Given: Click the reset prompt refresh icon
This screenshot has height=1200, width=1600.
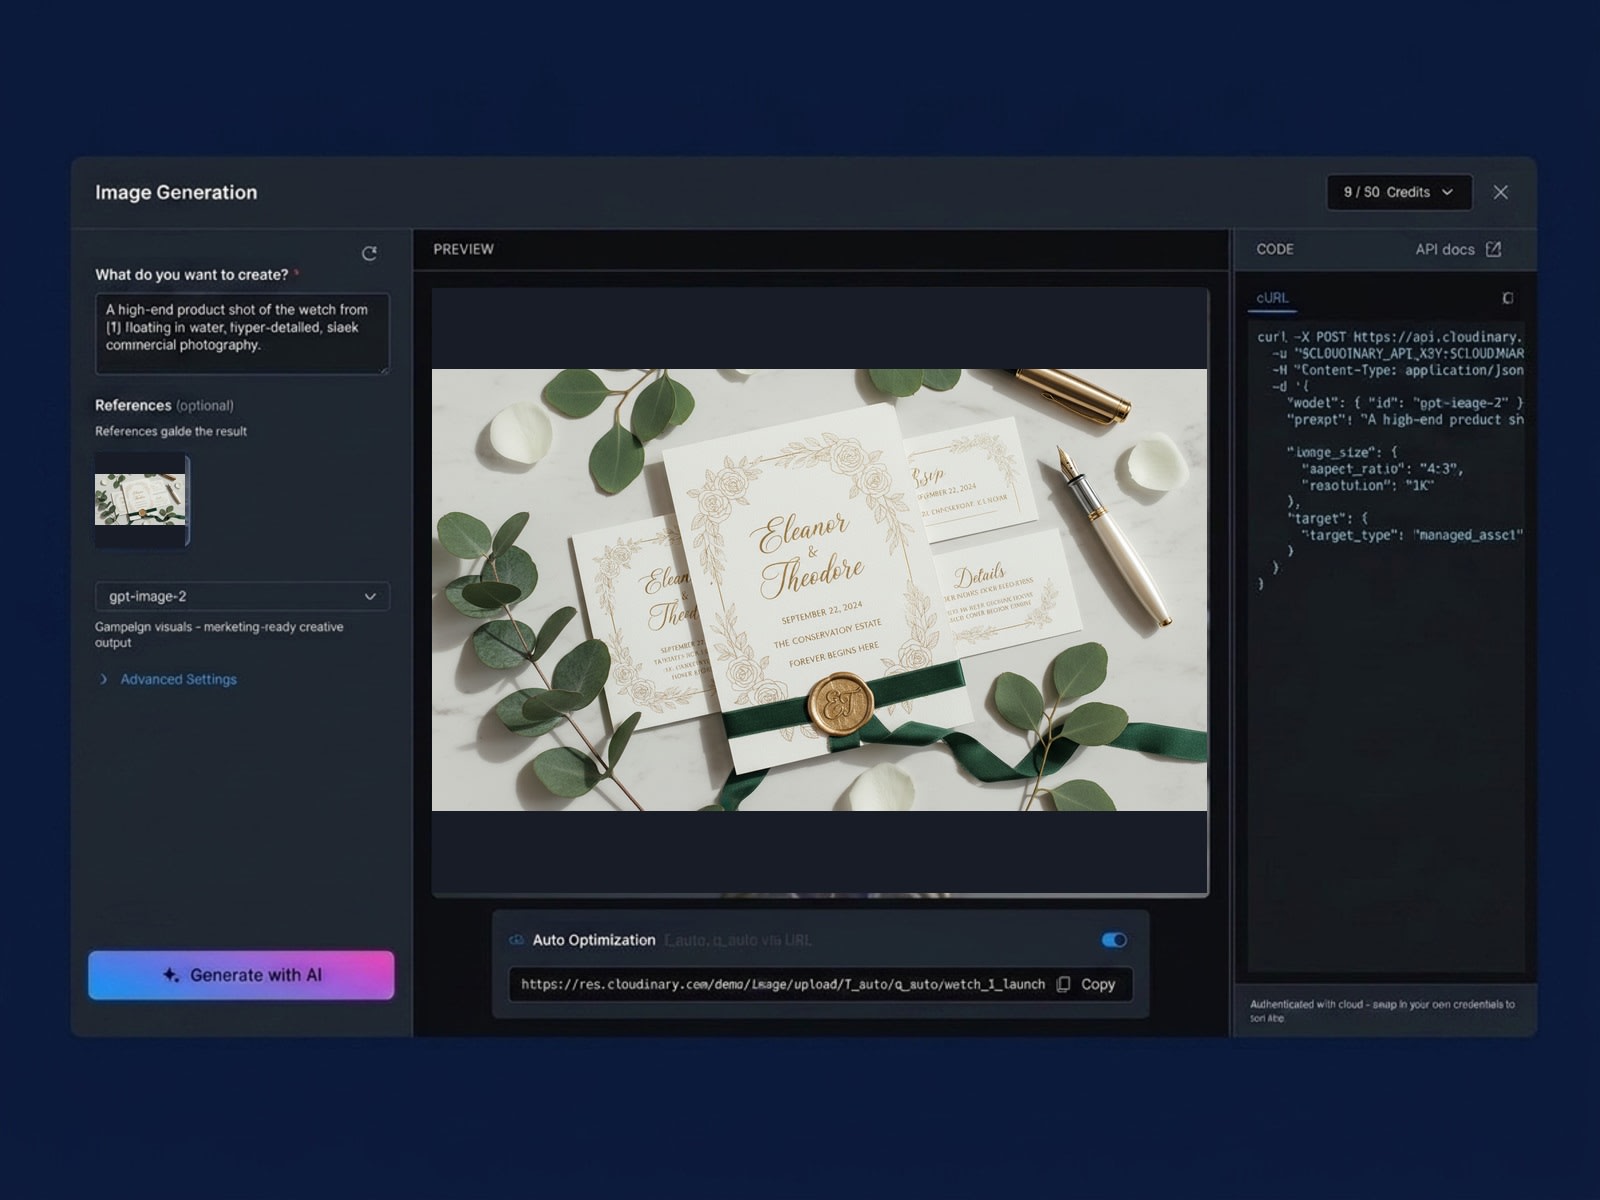Looking at the screenshot, I should 369,254.
